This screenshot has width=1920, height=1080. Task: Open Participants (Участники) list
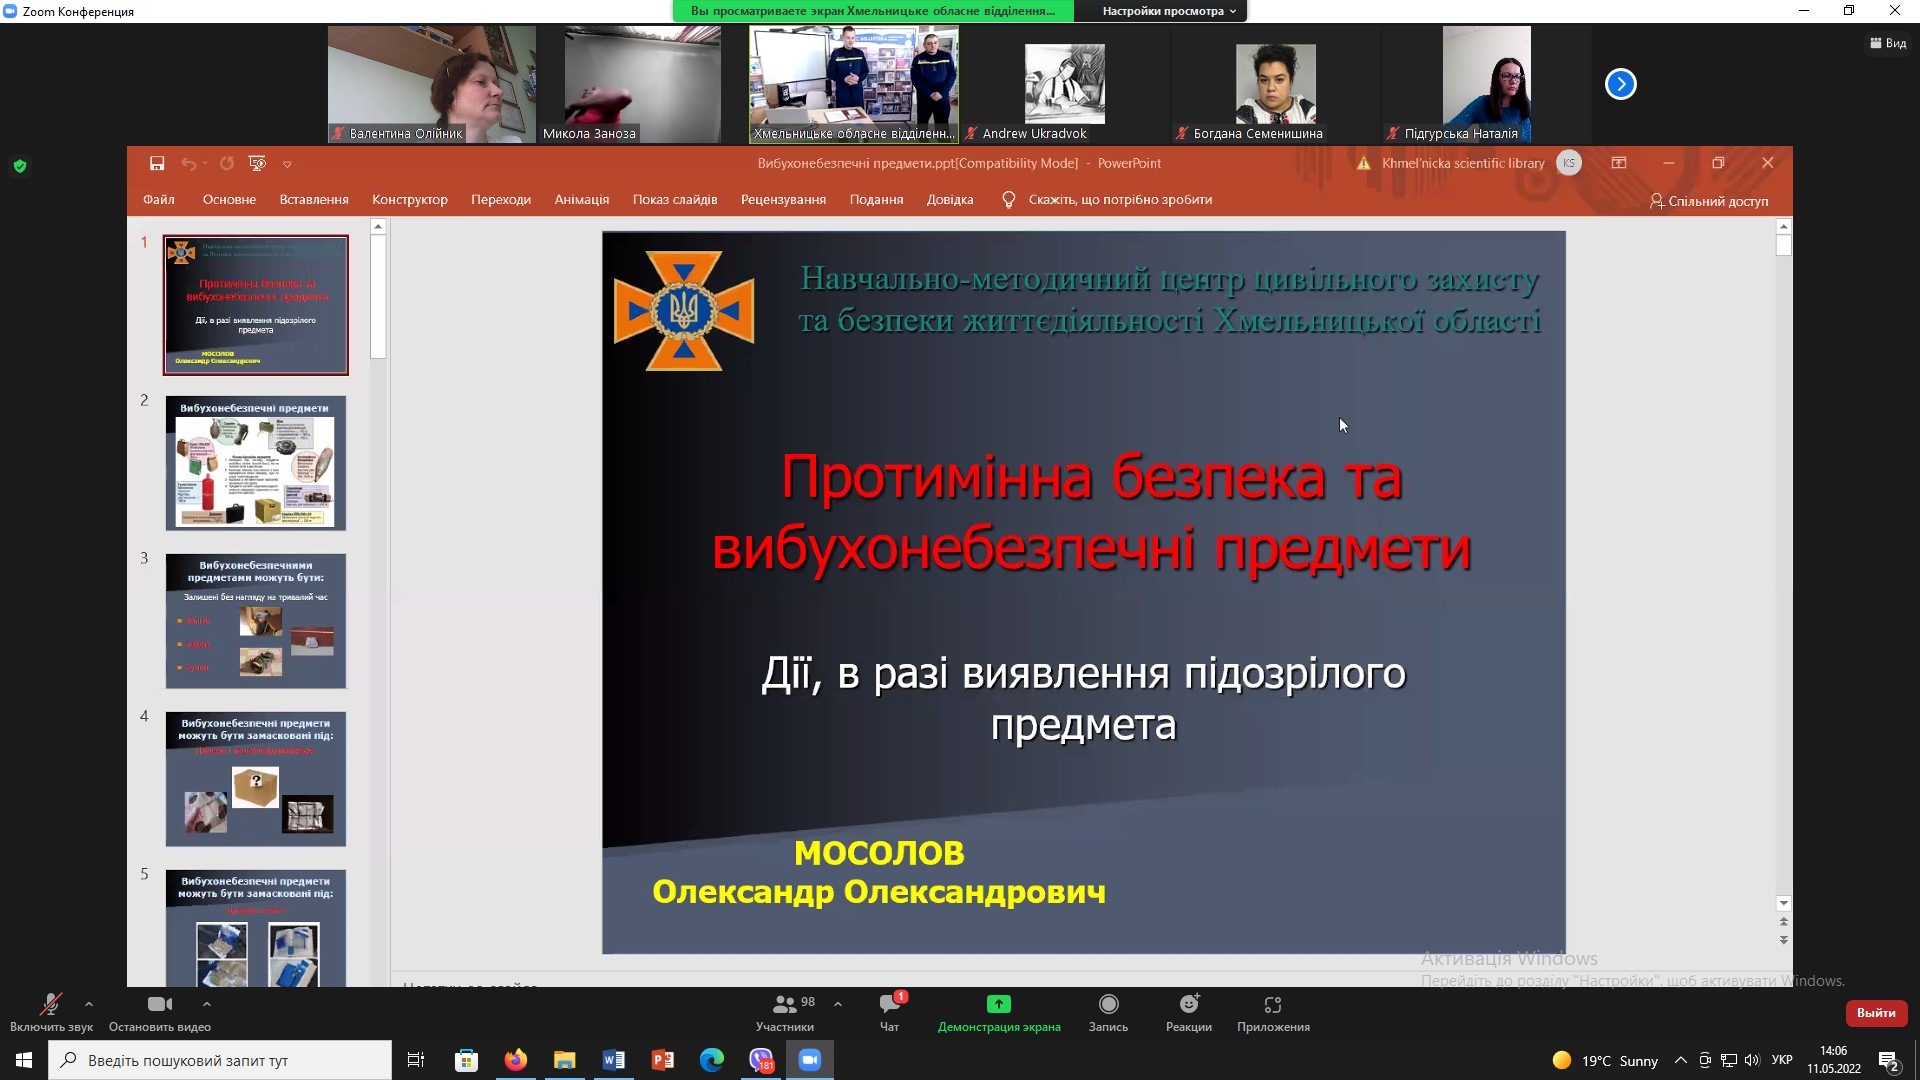(785, 1005)
